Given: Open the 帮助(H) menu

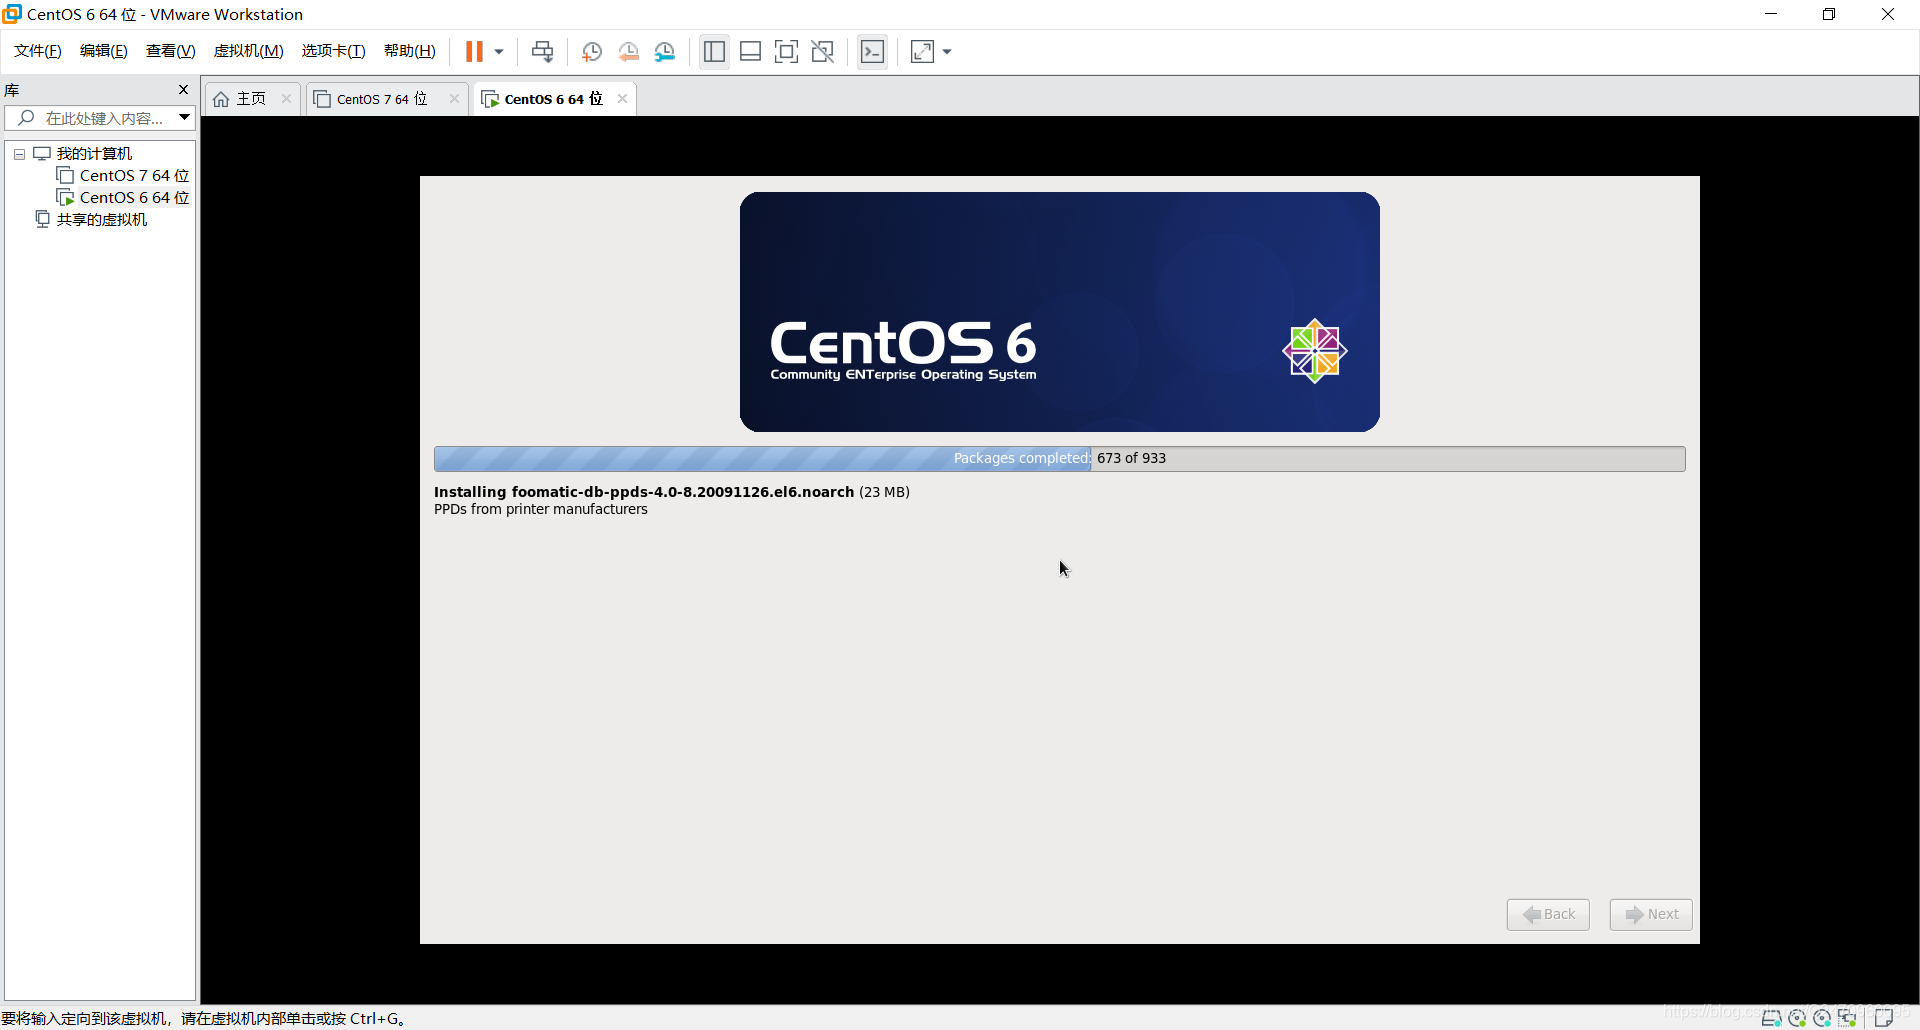Looking at the screenshot, I should coord(410,51).
